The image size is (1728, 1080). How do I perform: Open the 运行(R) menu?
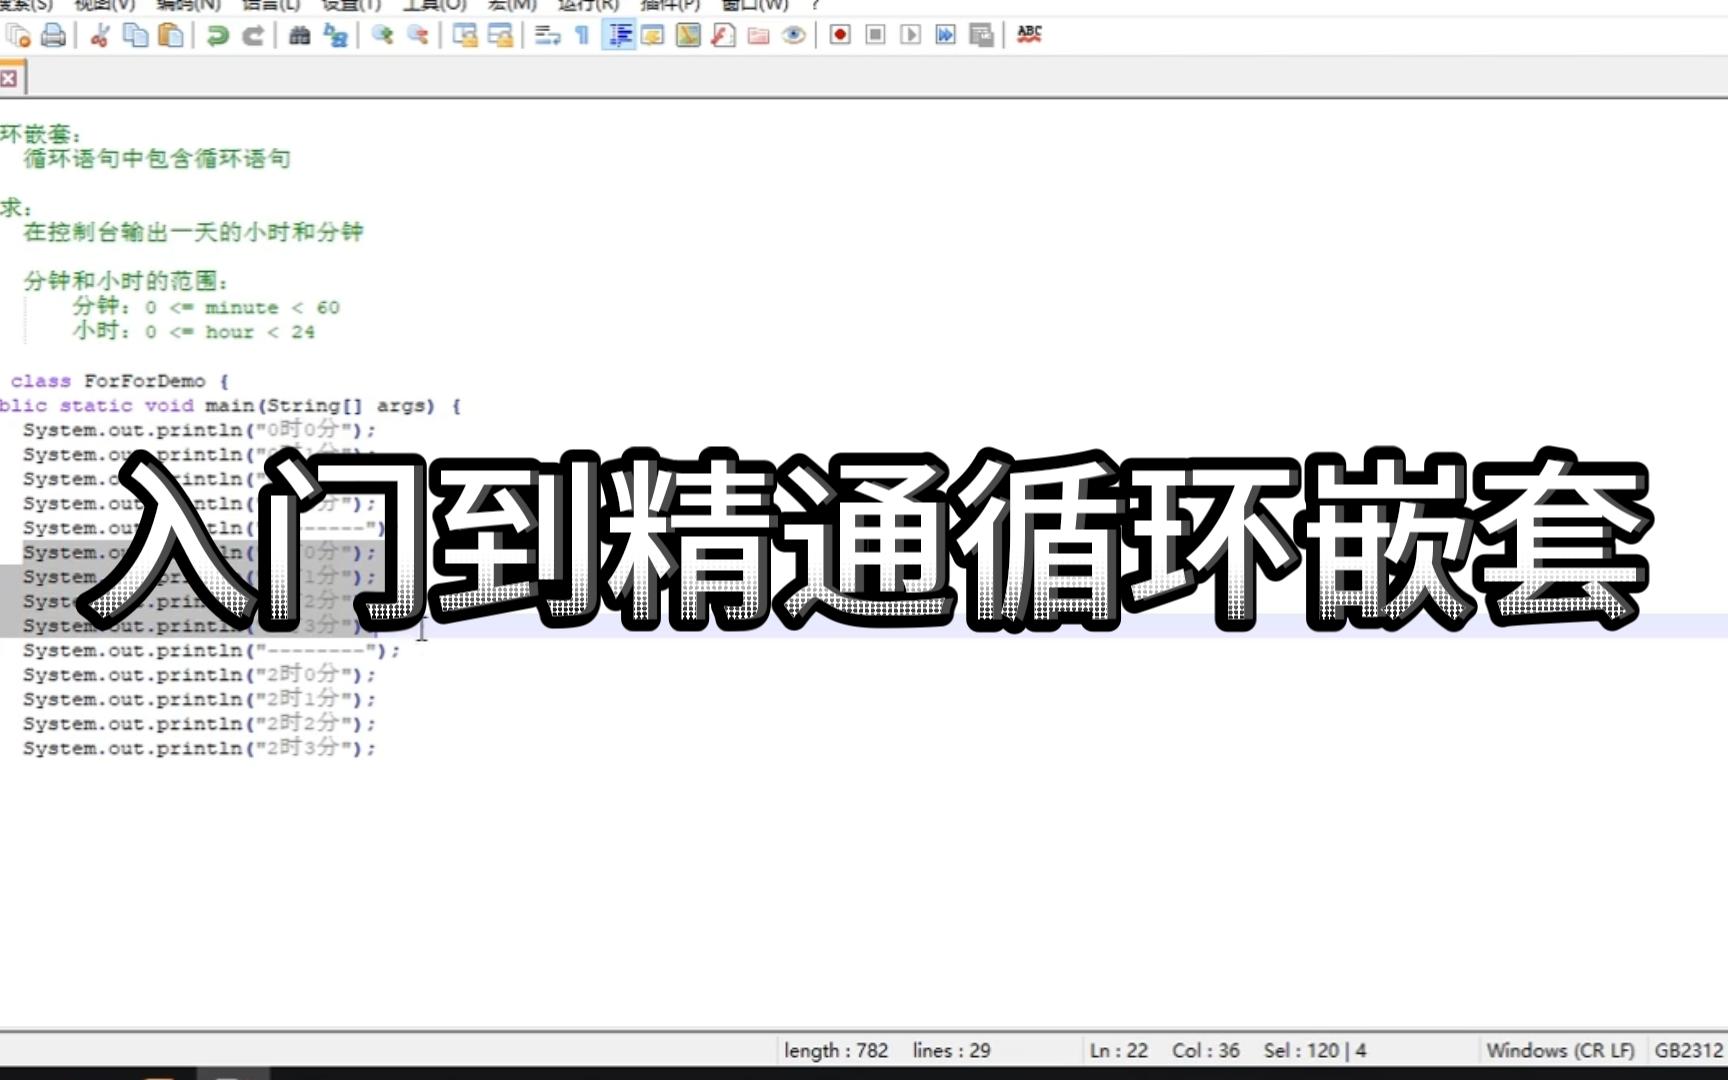pos(589,5)
